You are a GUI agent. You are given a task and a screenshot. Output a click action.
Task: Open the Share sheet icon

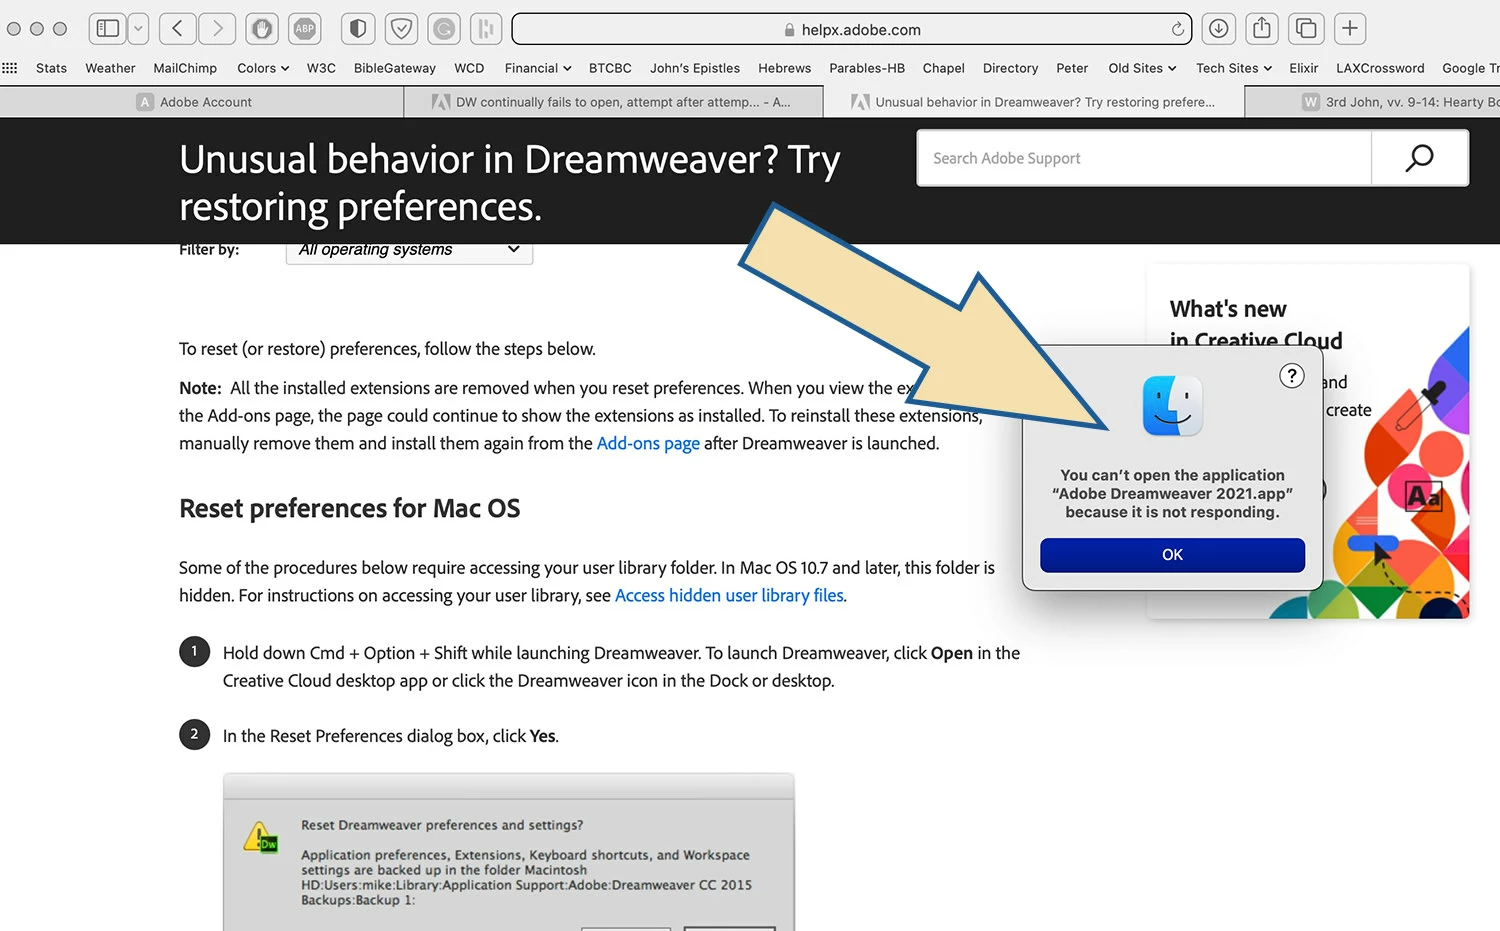pyautogui.click(x=1262, y=29)
